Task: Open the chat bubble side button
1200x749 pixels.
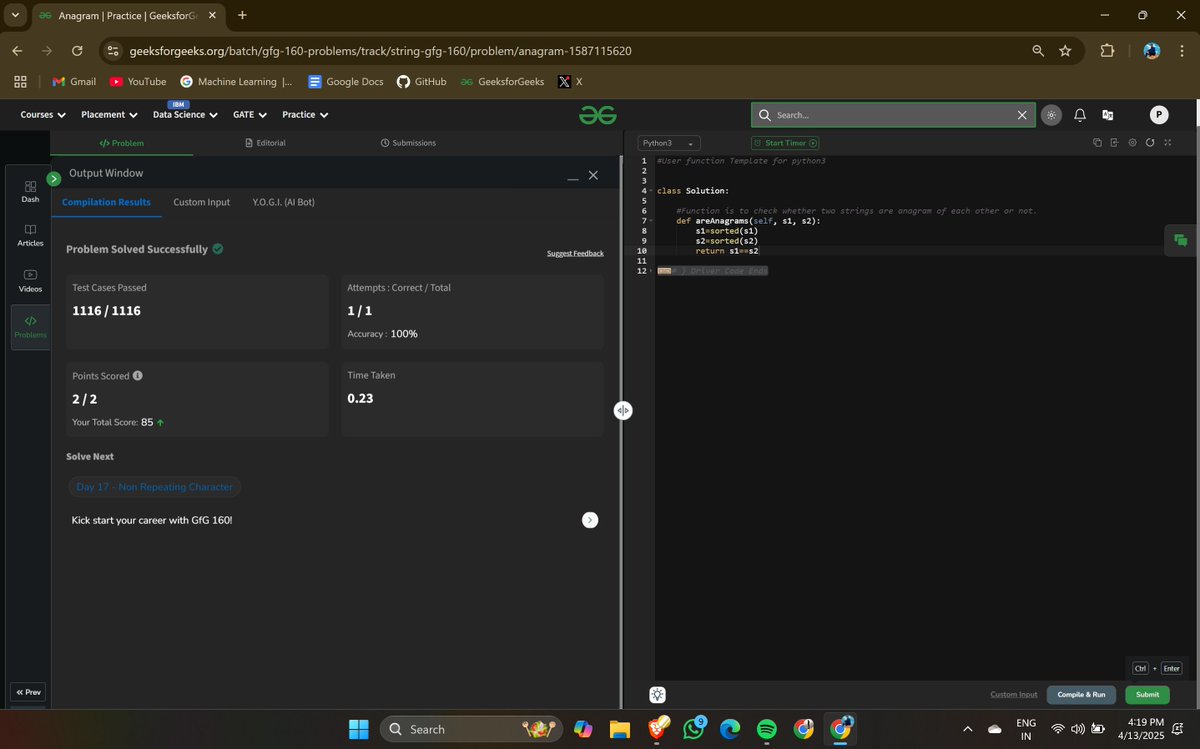Action: point(1181,240)
